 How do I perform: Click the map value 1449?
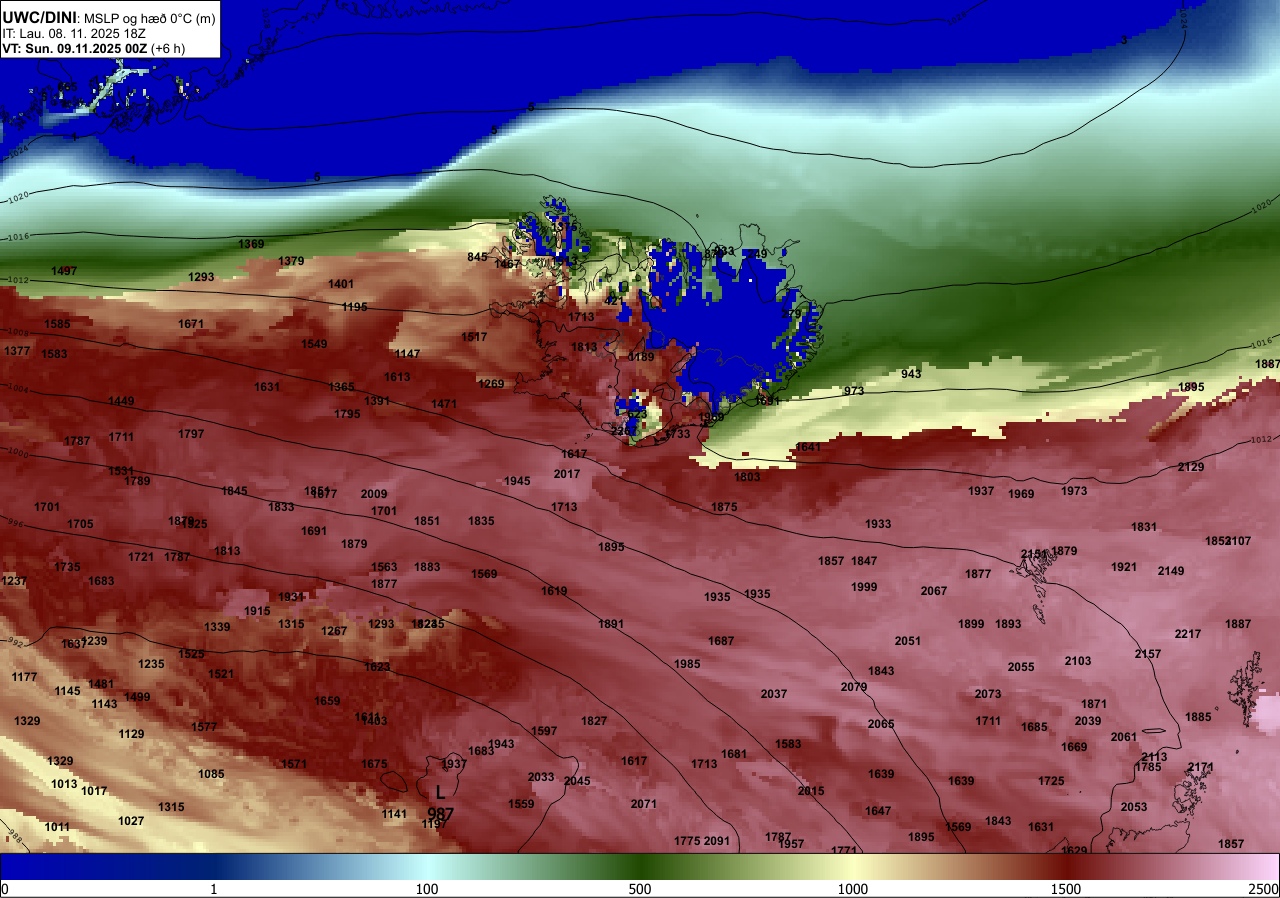121,401
